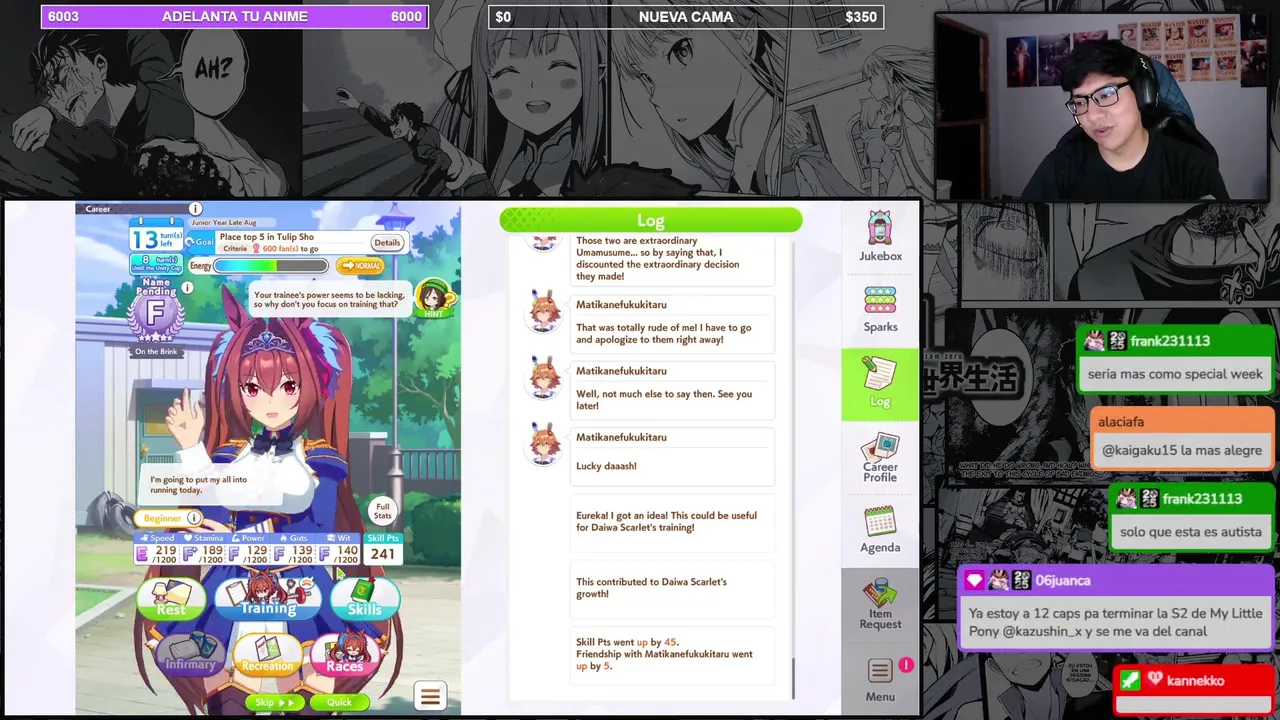Image resolution: width=1280 pixels, height=720 pixels.
Task: Click the Stamina stat value 189
Action: [x=212, y=551]
